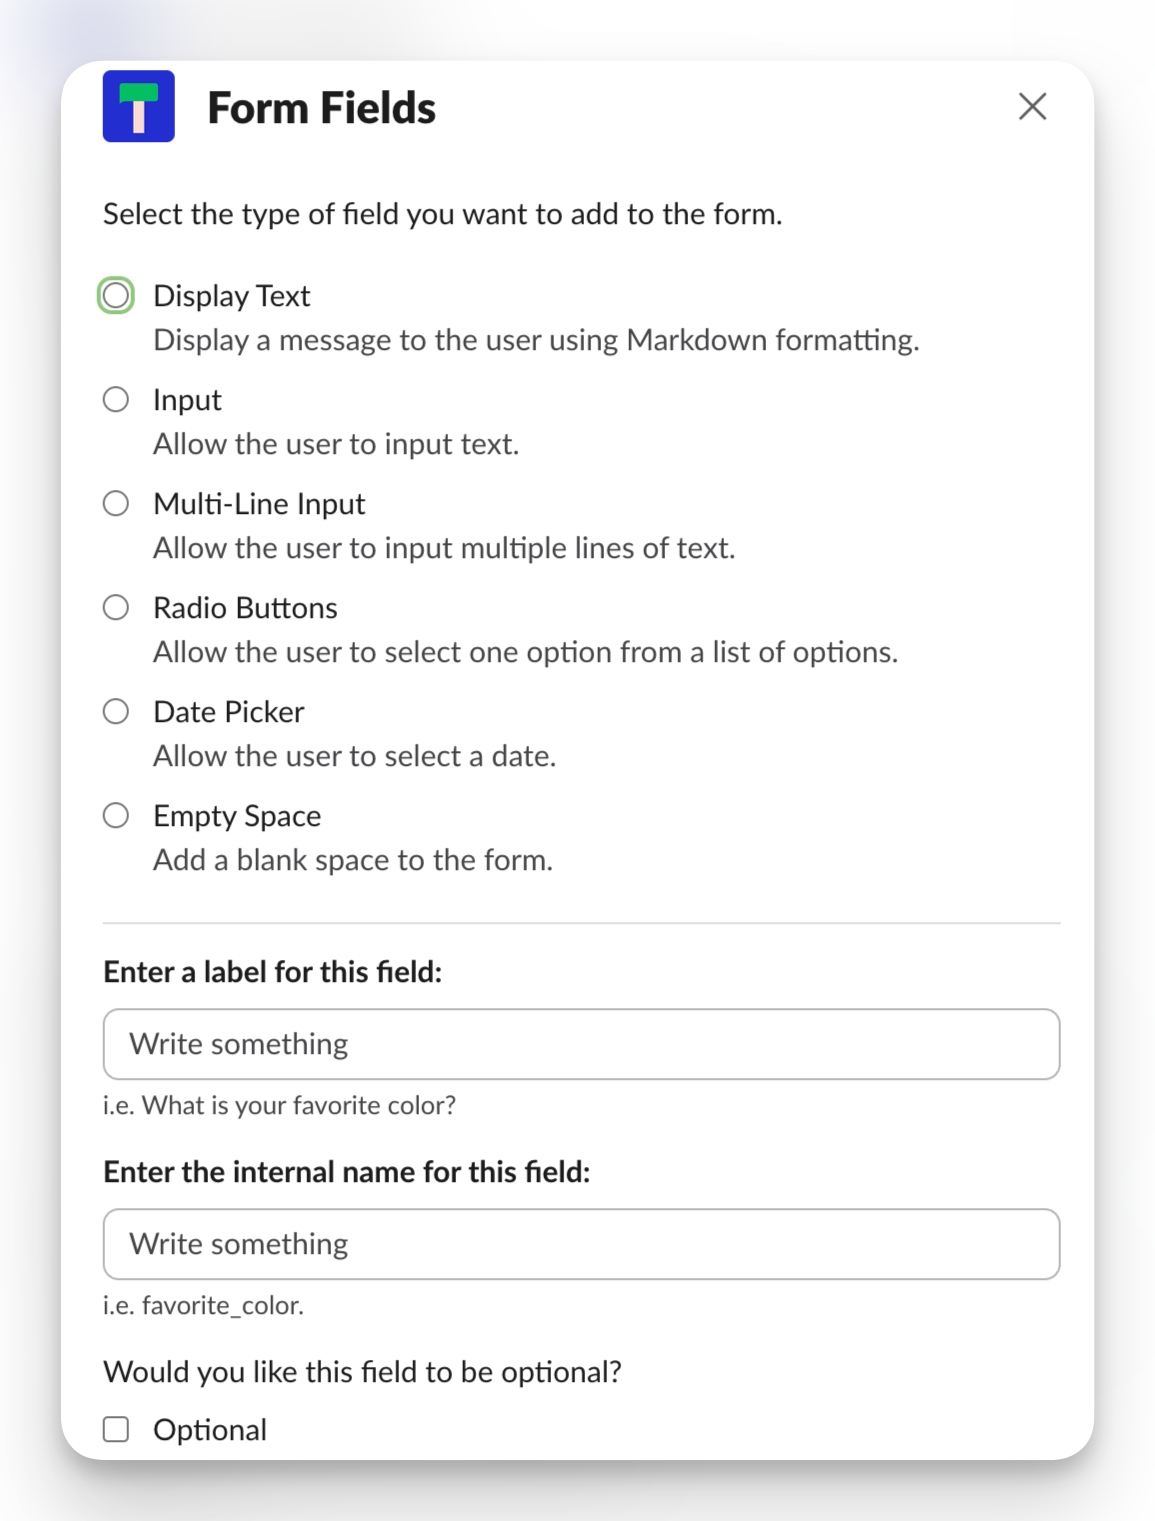Pick the Radio Buttons field type
The height and width of the screenshot is (1521, 1155).
[x=116, y=608]
